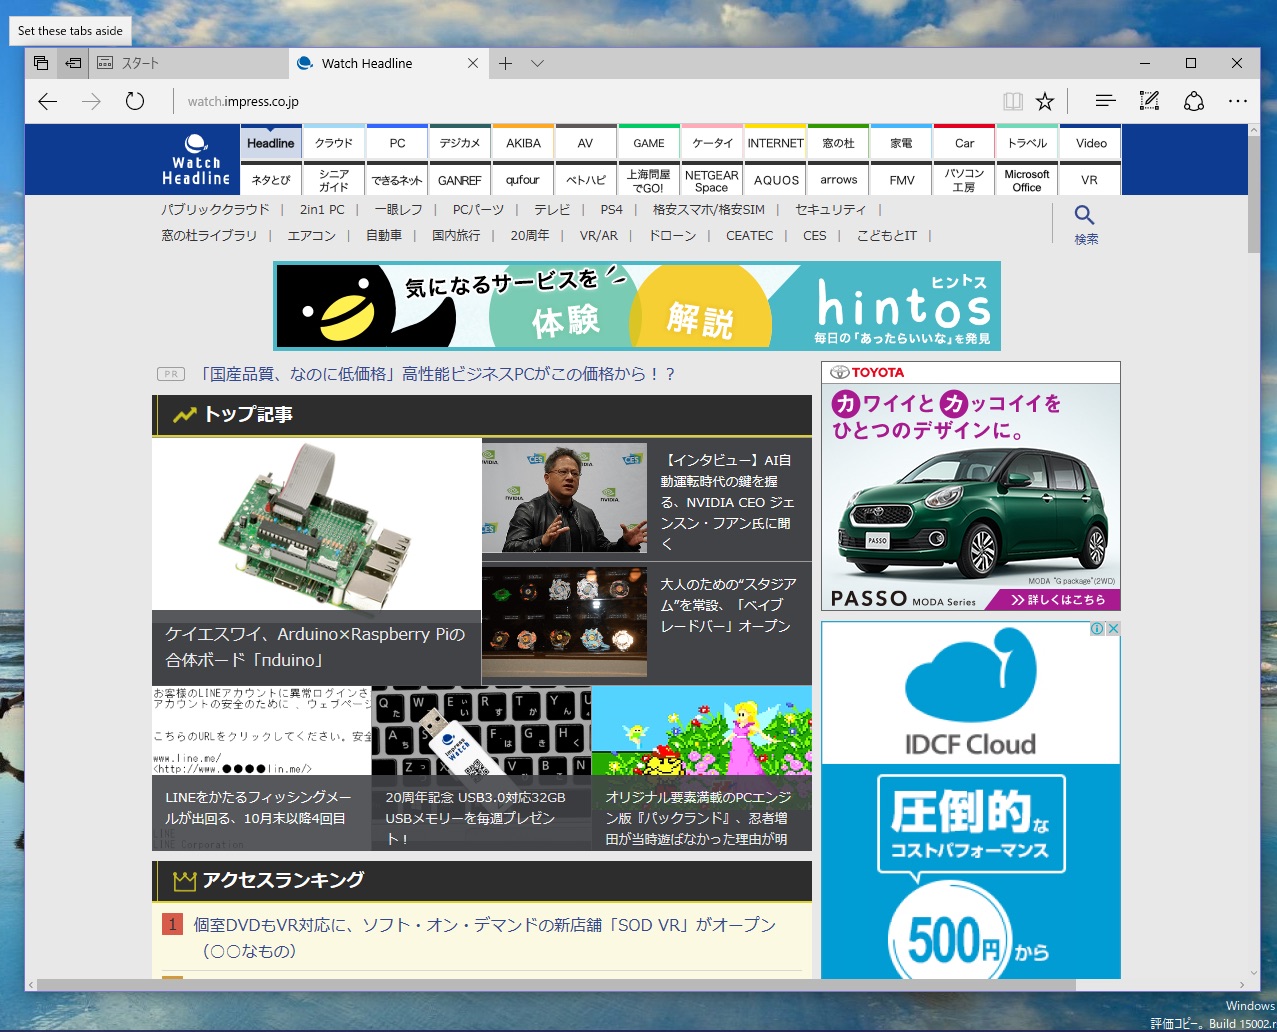The height and width of the screenshot is (1032, 1277).
Task: Go back with the Back arrow
Action: [x=47, y=101]
